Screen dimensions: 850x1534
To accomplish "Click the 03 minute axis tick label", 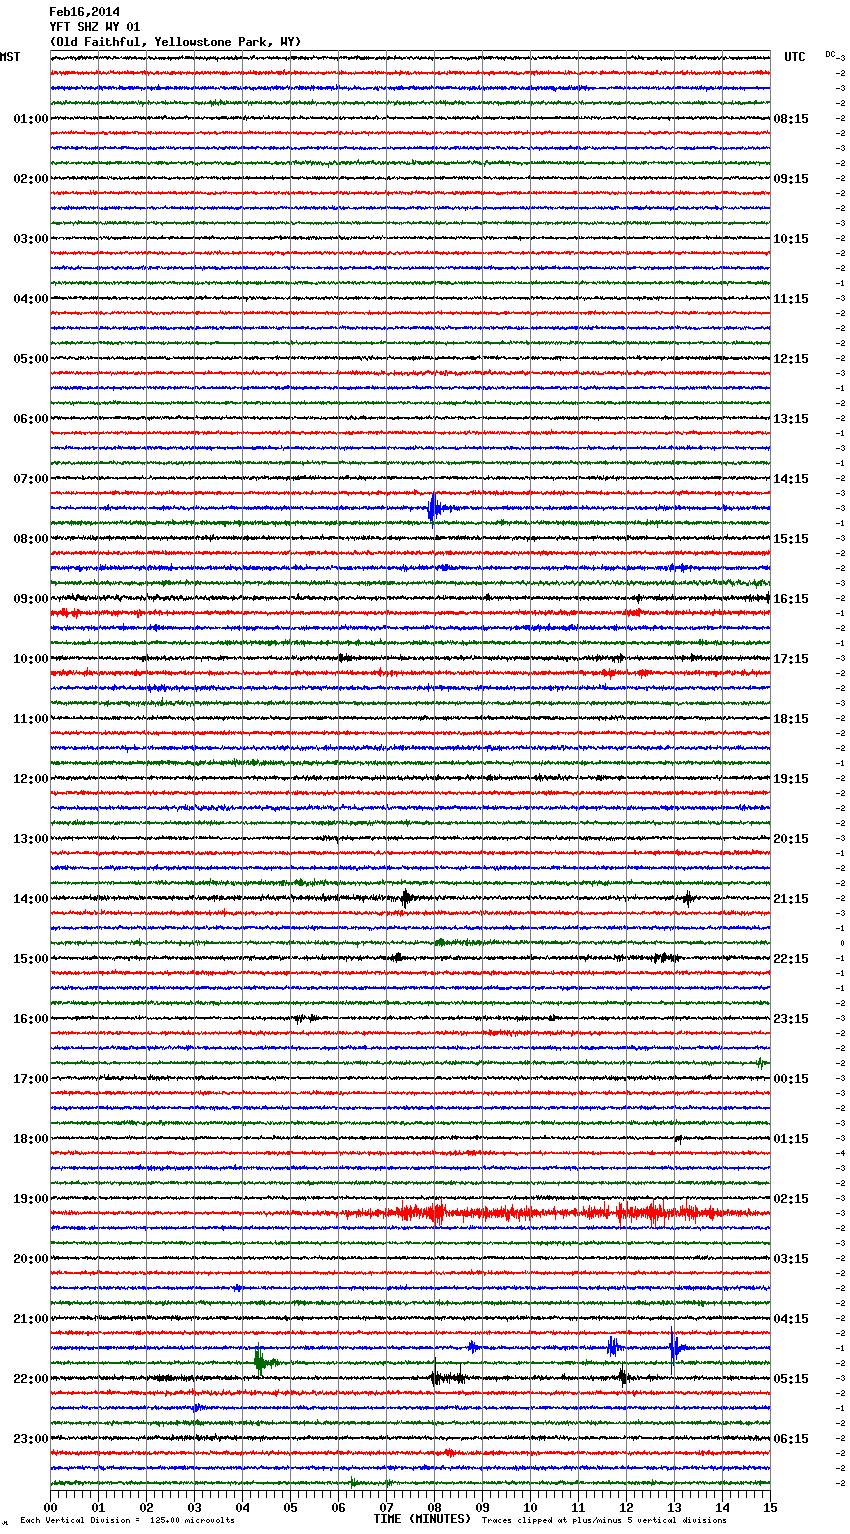I will [x=194, y=1508].
